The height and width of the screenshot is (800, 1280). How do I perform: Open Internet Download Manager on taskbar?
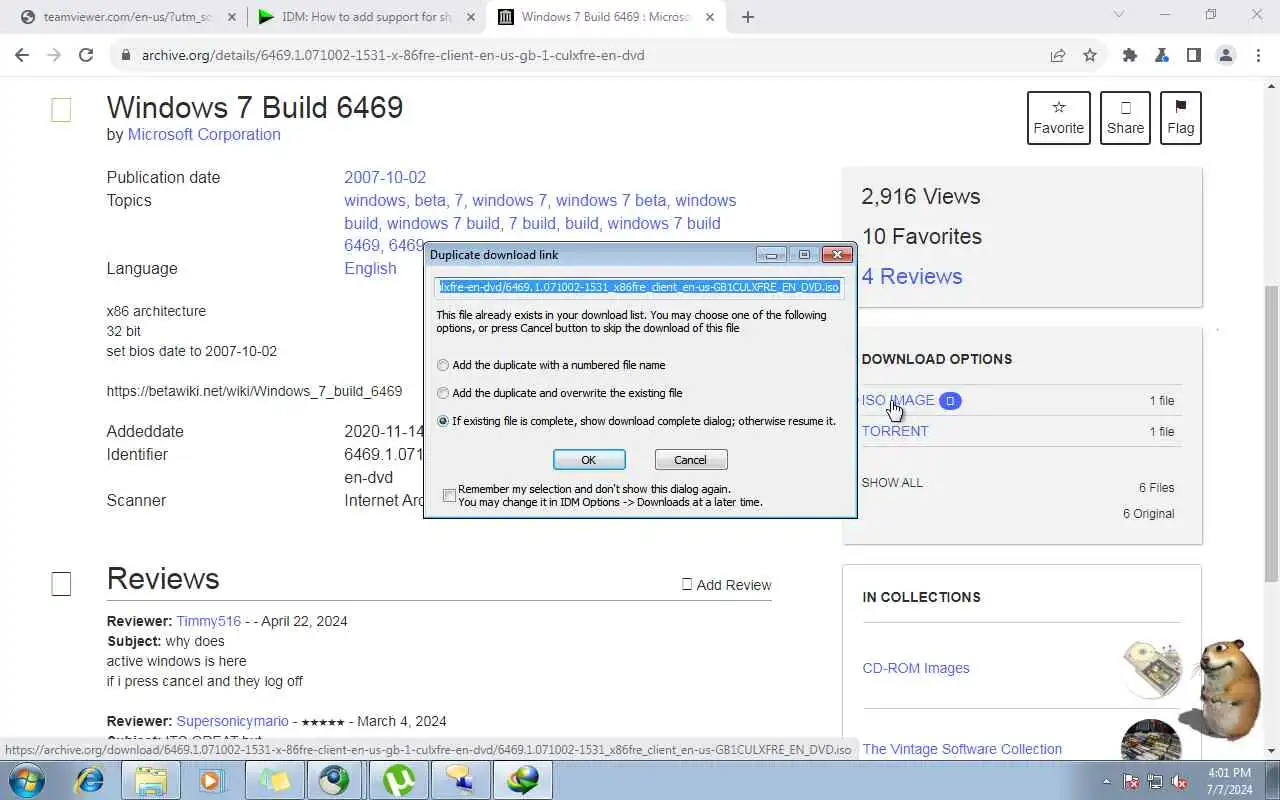pyautogui.click(x=522, y=779)
